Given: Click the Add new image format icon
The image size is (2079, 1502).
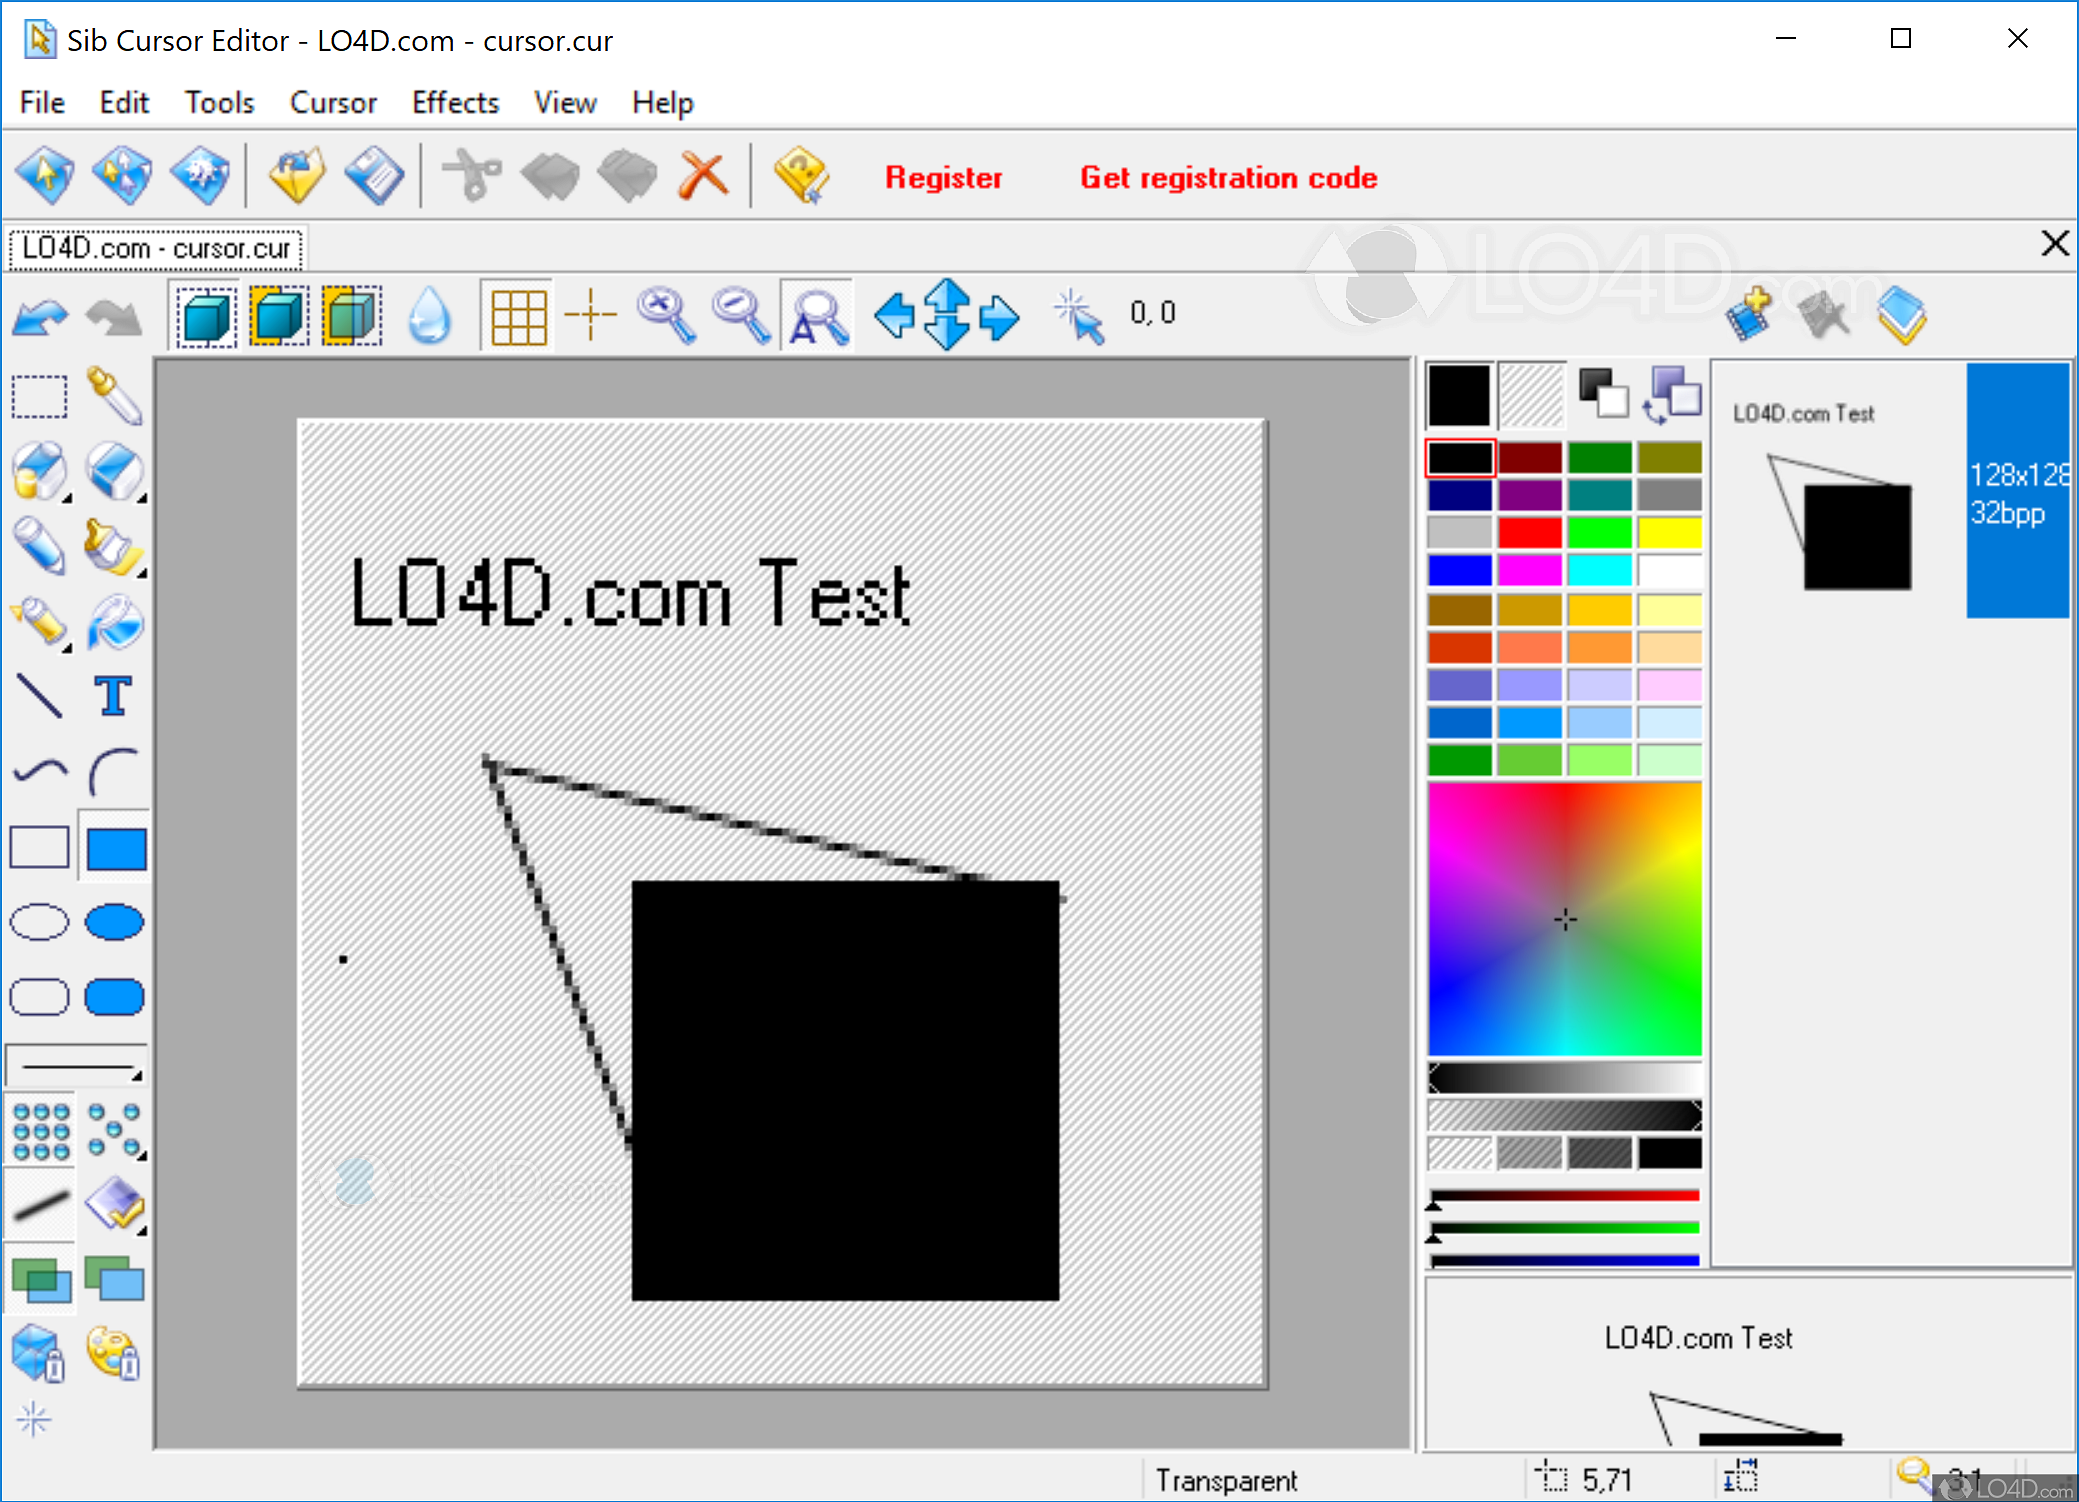Looking at the screenshot, I should [x=1748, y=314].
